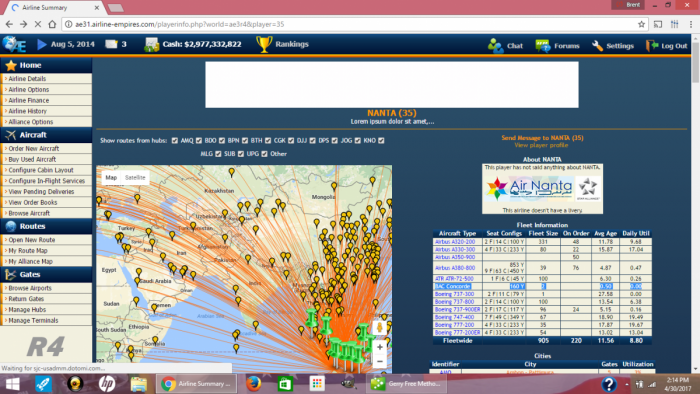This screenshot has height=394, width=700.
Task: Click the Street View pegman on map
Action: click(x=379, y=328)
